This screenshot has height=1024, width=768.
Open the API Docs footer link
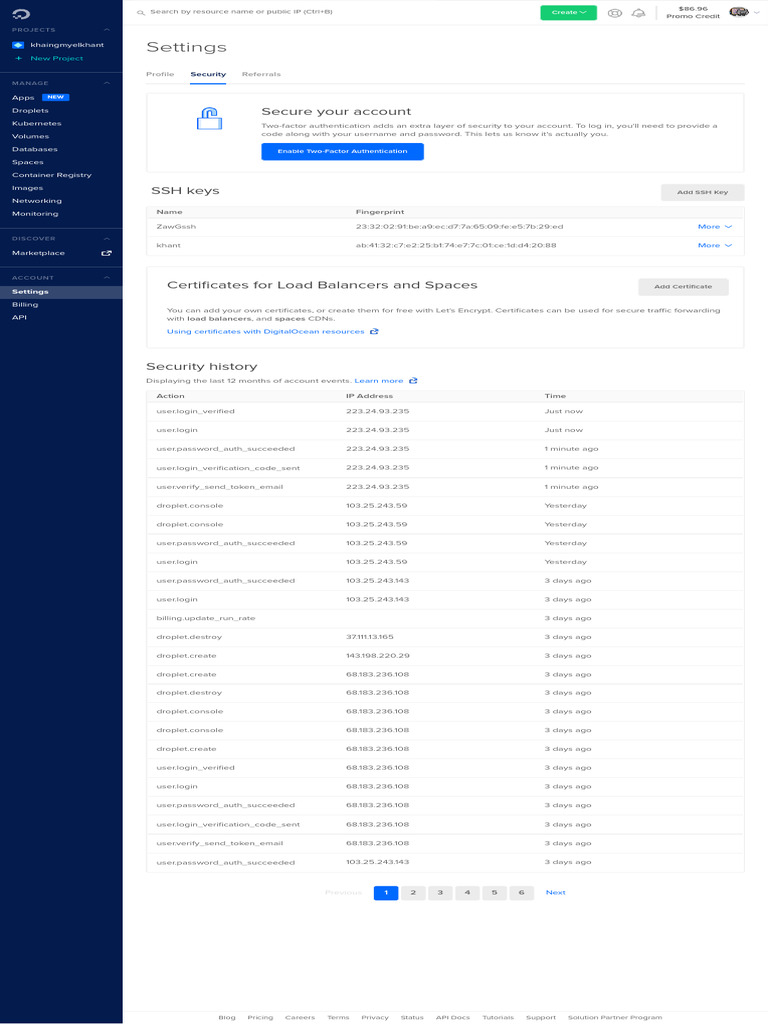pyautogui.click(x=453, y=1017)
